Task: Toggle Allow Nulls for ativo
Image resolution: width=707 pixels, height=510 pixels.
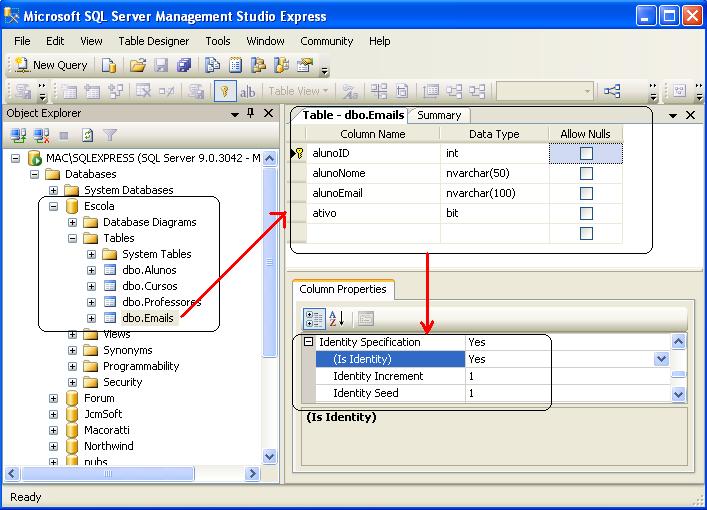Action: pos(586,213)
